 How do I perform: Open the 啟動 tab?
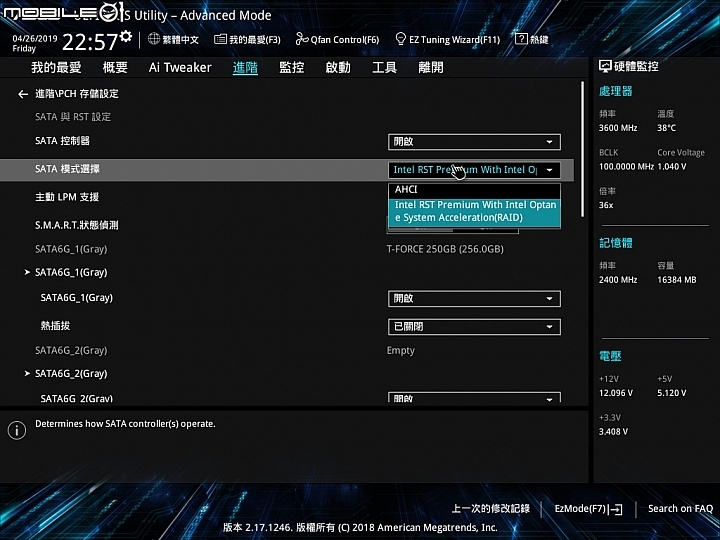(x=338, y=68)
